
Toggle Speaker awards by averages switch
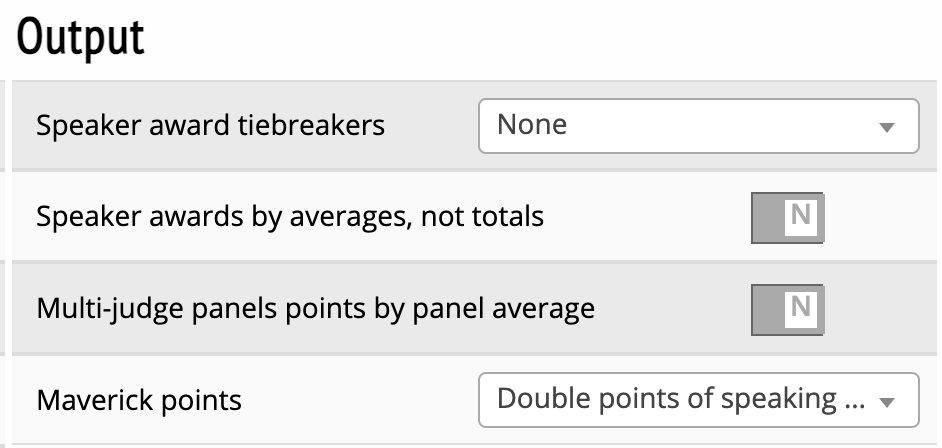tap(787, 217)
